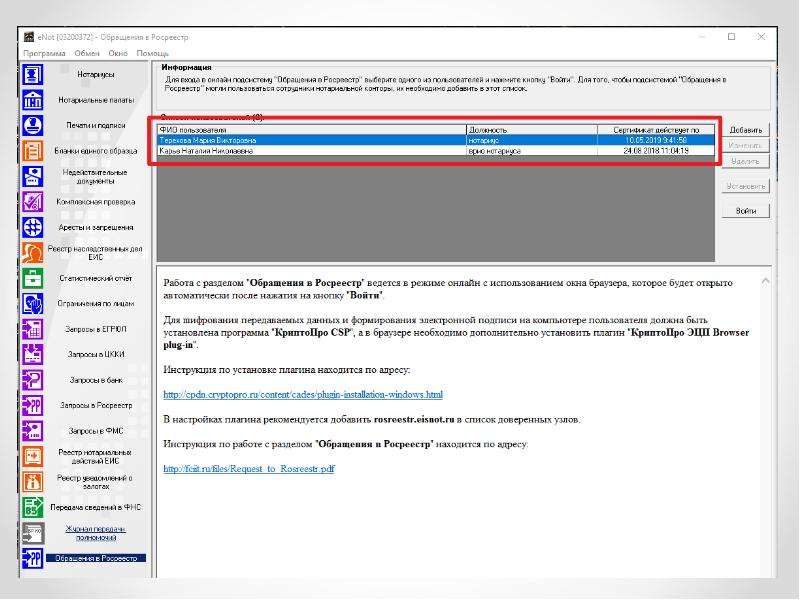Click the Обращения в Росреестр highlighted label

(96, 558)
